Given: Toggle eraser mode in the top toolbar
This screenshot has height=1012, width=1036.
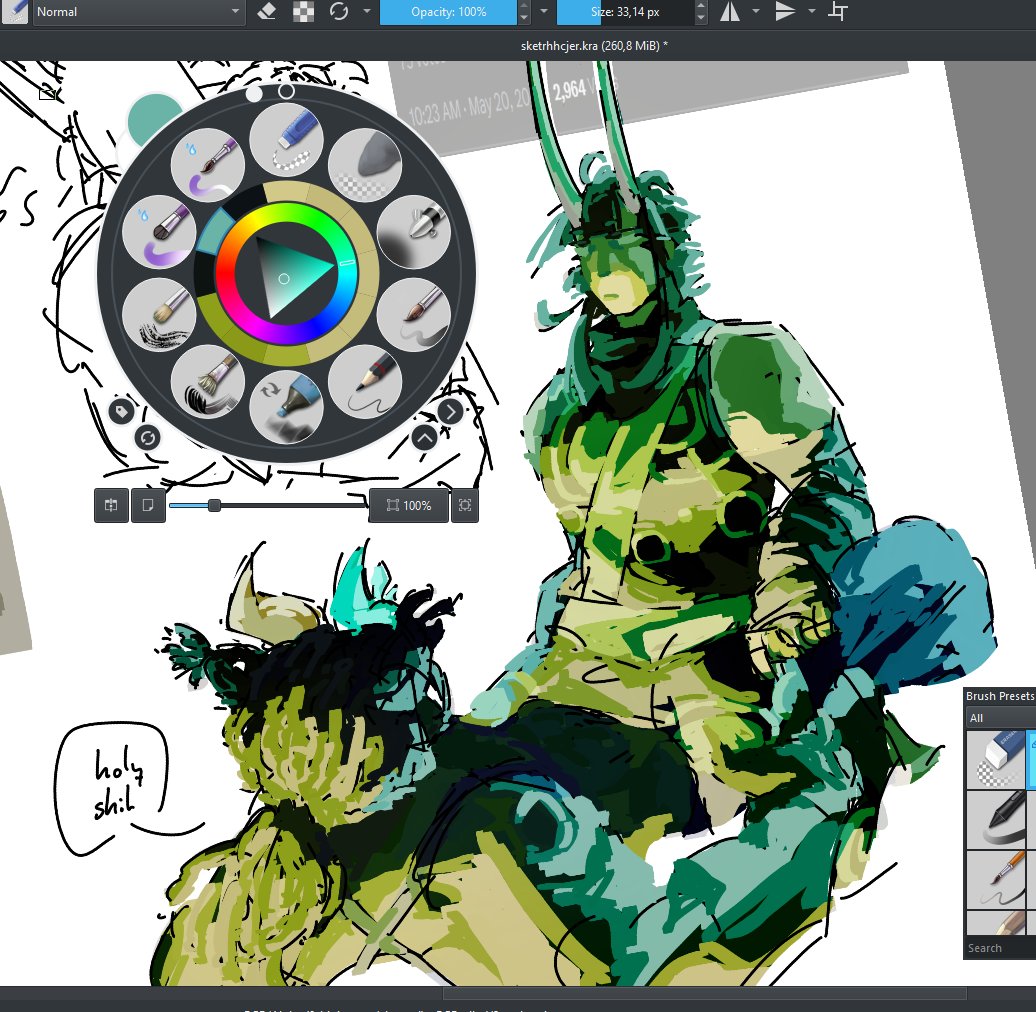Looking at the screenshot, I should tap(267, 11).
